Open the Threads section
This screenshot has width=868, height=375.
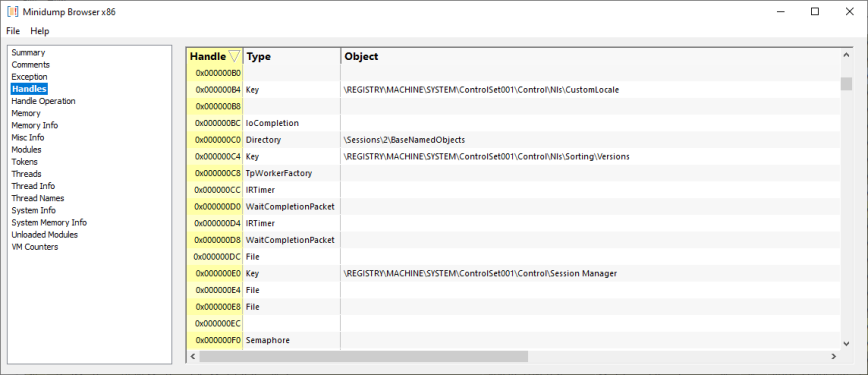click(x=27, y=174)
